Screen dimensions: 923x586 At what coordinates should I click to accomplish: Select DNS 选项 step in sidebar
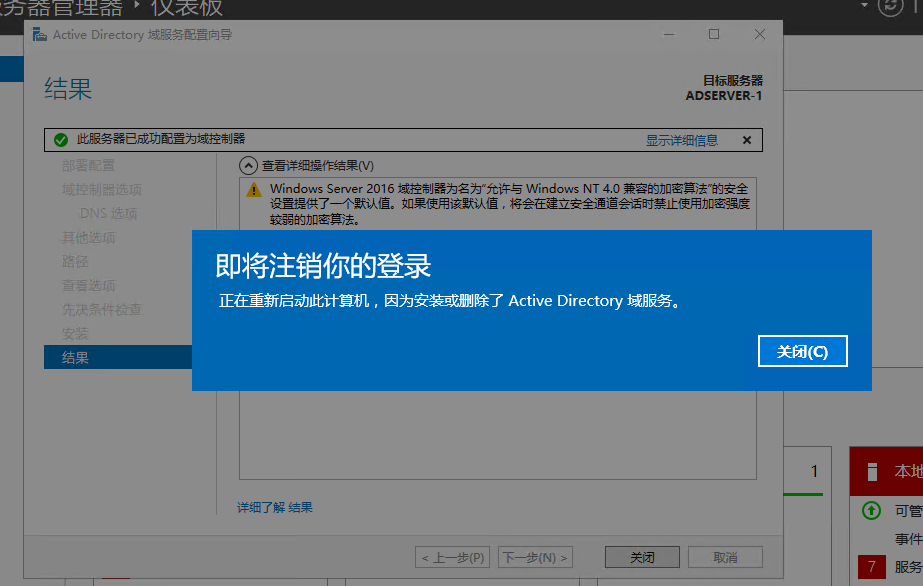tap(108, 214)
